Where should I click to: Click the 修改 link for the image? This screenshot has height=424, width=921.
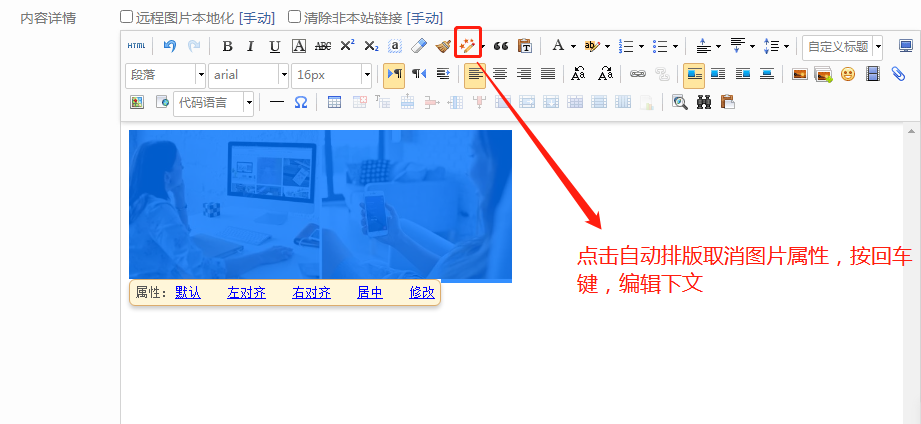point(422,293)
